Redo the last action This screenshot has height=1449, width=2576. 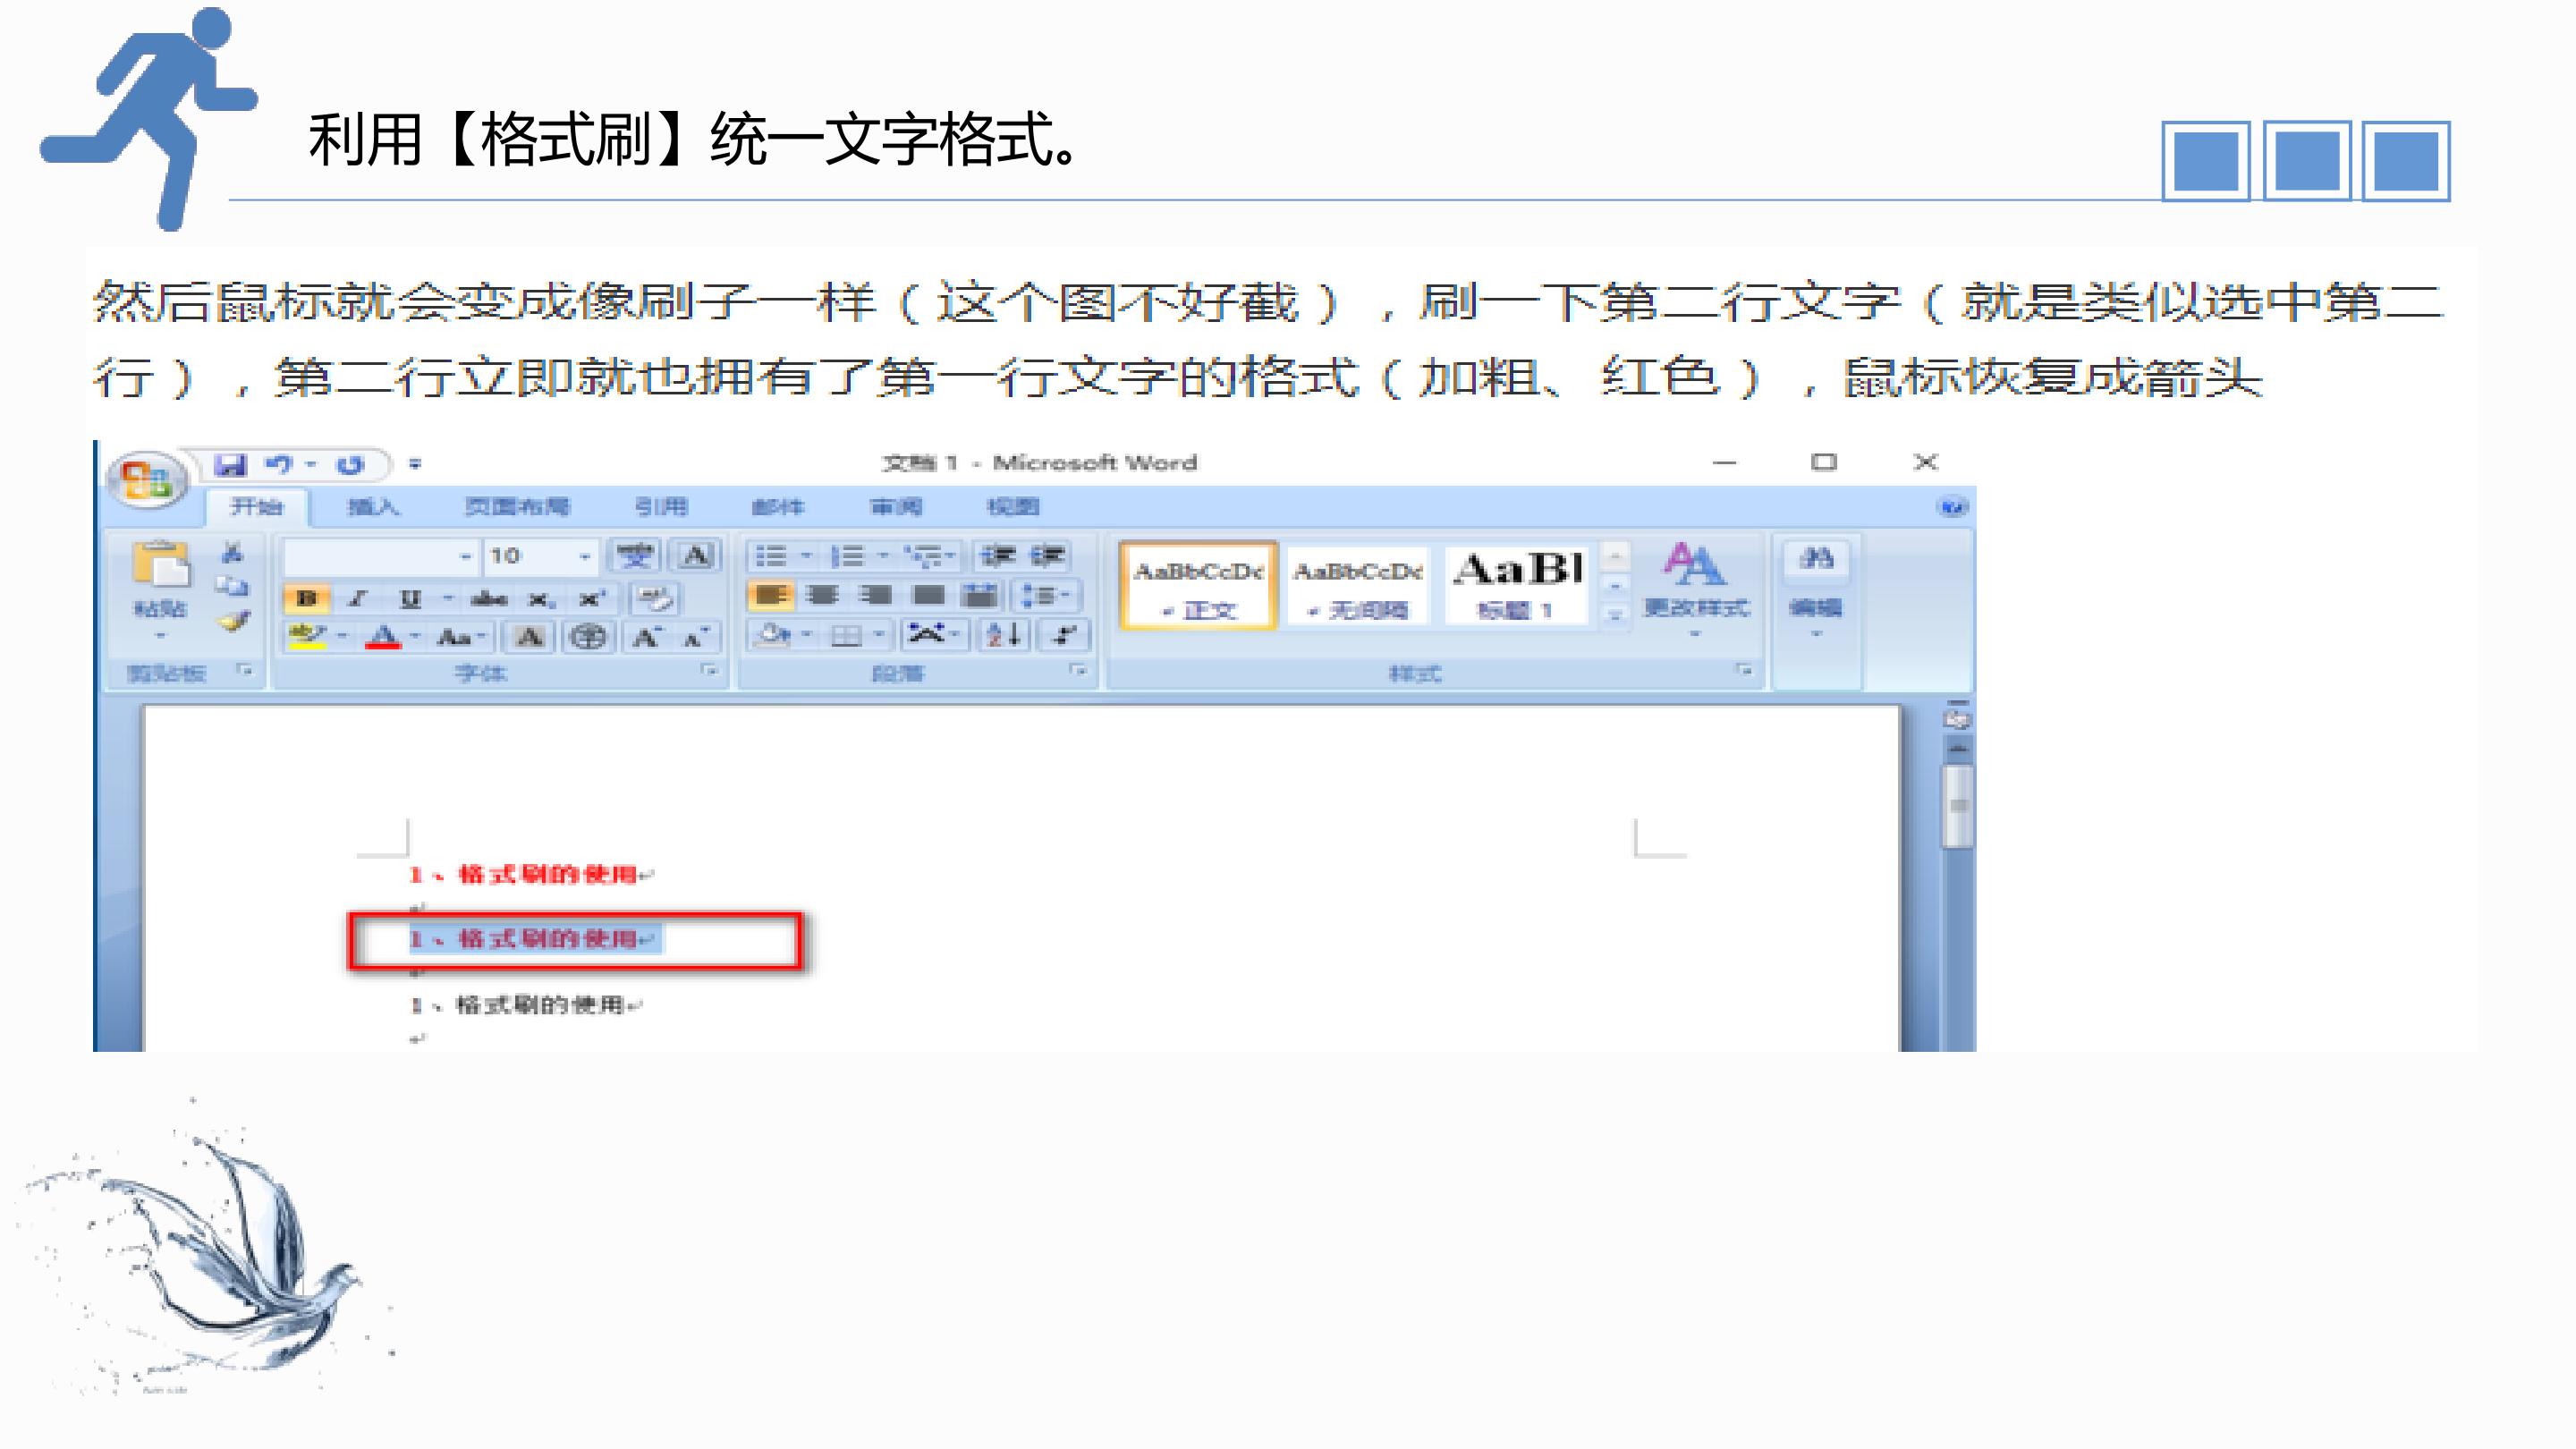[x=350, y=465]
